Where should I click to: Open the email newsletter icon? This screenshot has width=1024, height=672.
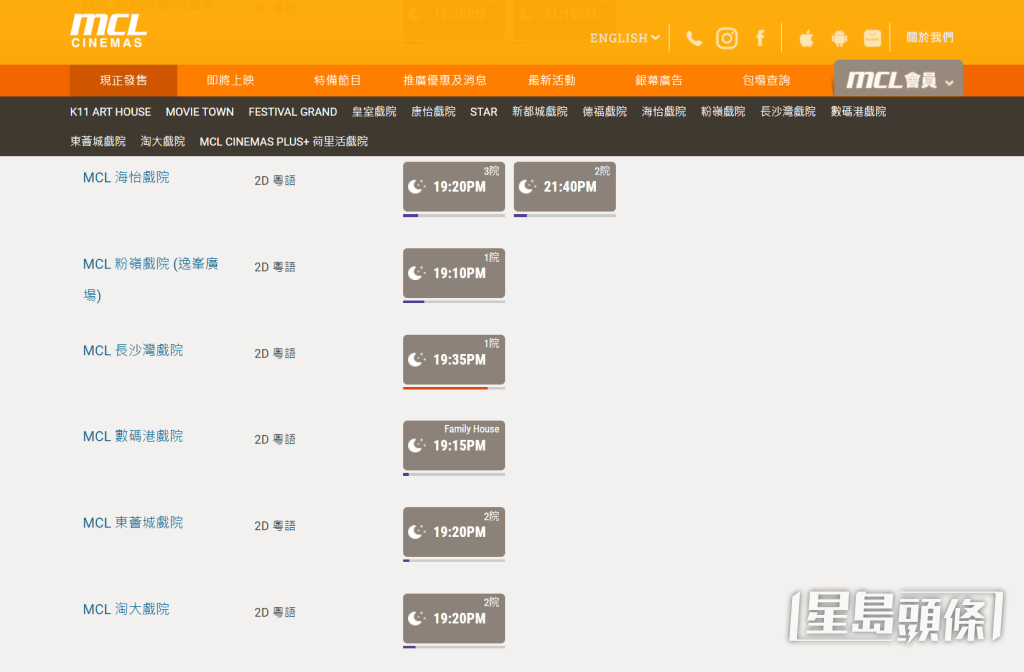point(872,39)
